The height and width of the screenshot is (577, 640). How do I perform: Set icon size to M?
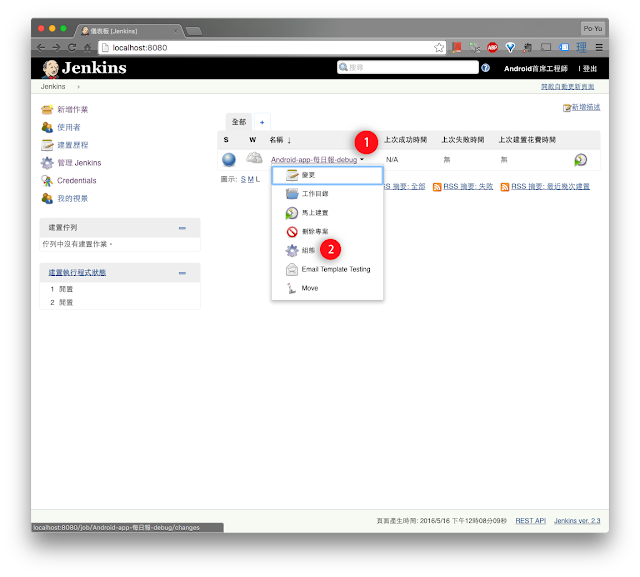pos(251,179)
